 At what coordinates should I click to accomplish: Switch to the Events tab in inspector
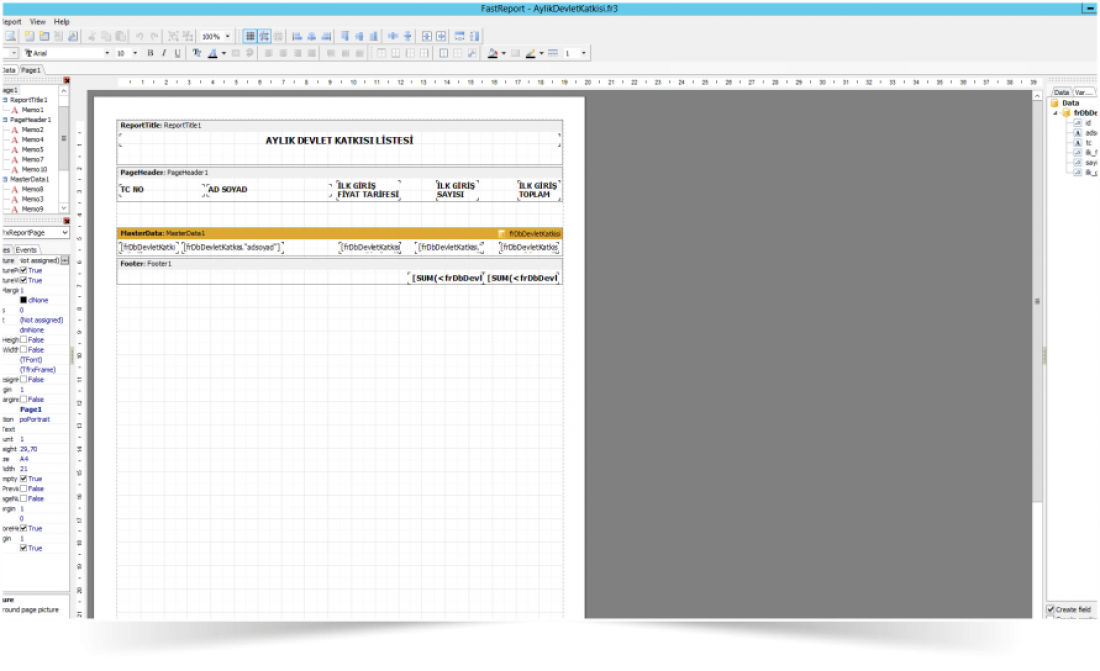click(x=26, y=250)
